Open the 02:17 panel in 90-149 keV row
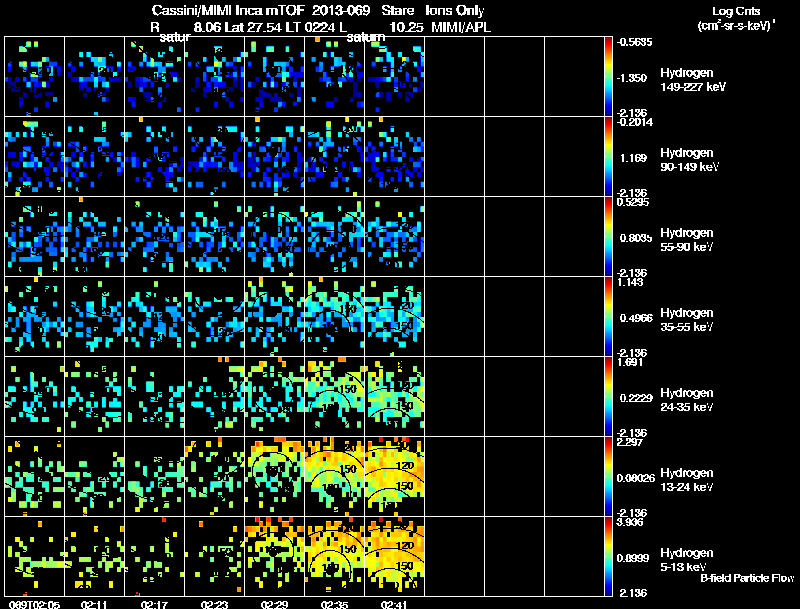800x609 pixels. [x=155, y=157]
